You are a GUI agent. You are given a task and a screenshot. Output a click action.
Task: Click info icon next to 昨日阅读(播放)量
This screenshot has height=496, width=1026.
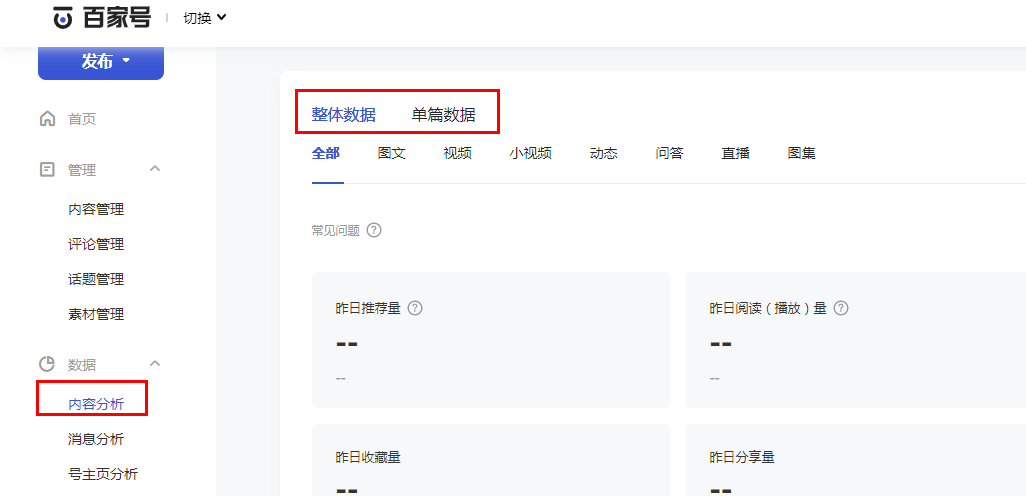tap(841, 308)
